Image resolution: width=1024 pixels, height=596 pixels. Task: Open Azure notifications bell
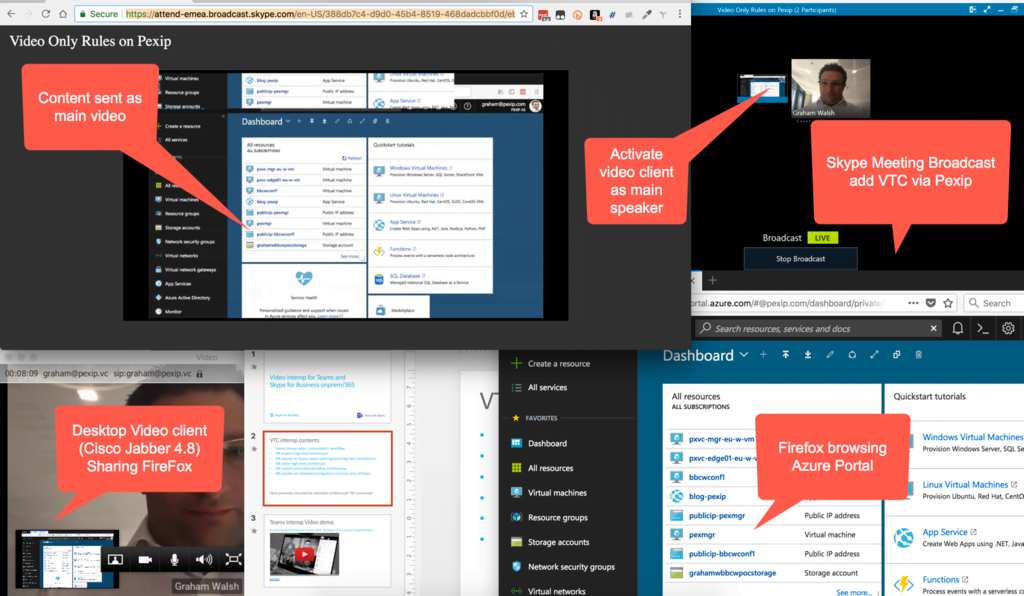(x=957, y=328)
